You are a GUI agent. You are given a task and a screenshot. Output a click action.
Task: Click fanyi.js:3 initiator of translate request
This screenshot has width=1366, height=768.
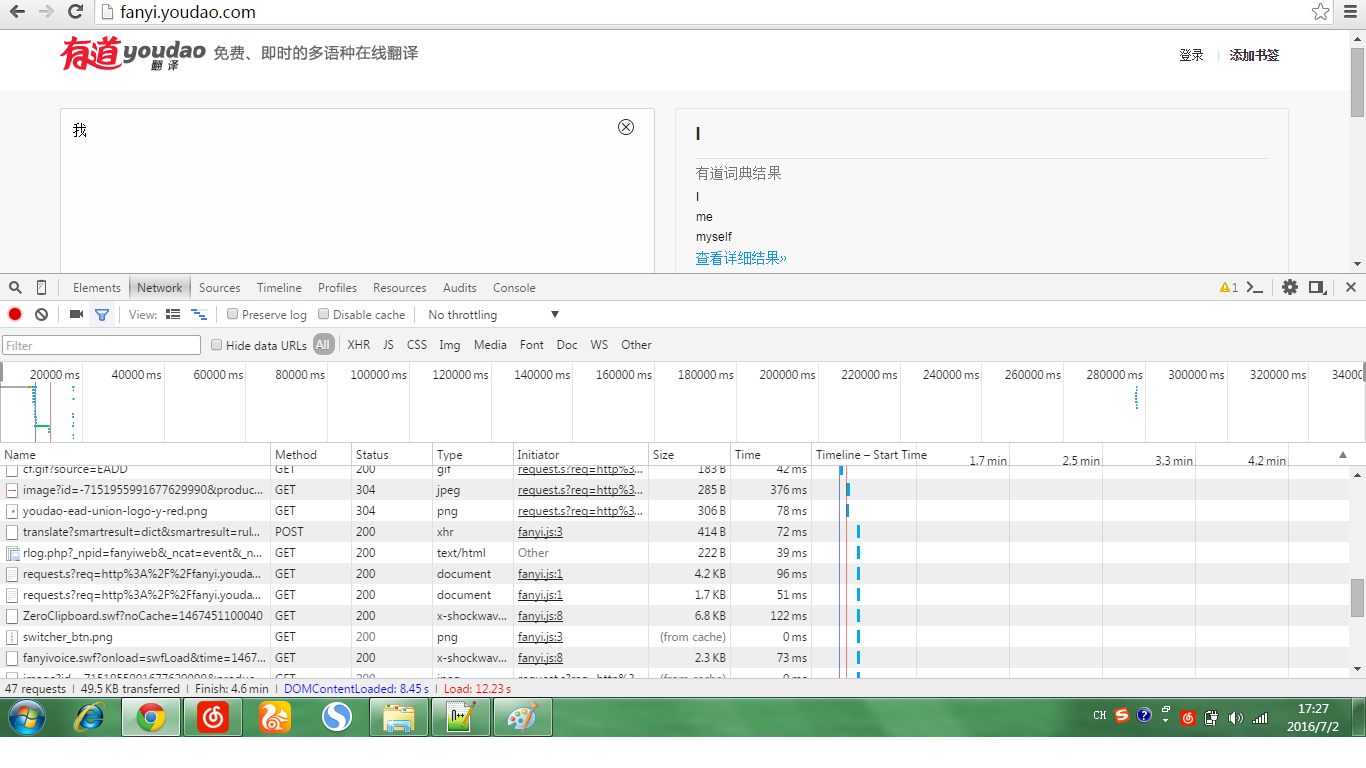(x=540, y=532)
